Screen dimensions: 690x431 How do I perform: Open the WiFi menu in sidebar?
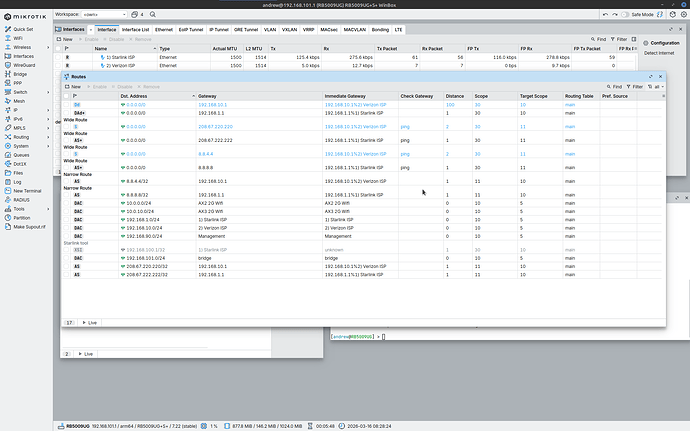[18, 38]
